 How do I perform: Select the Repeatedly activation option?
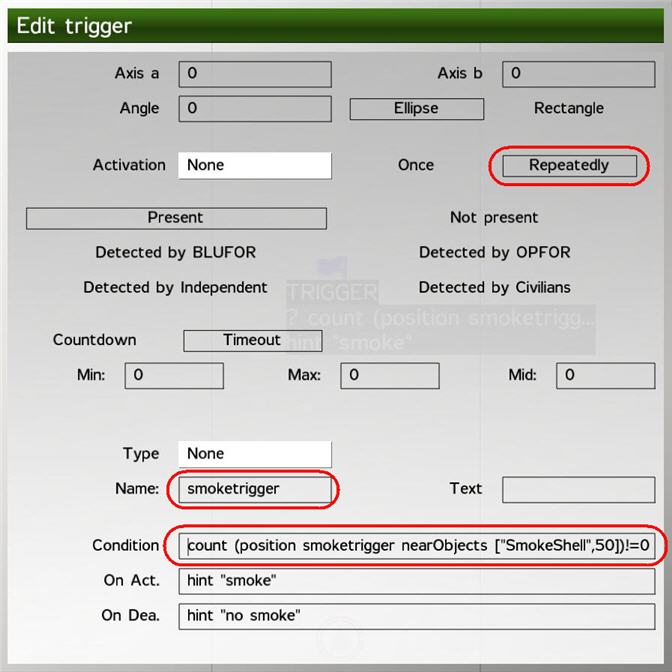[x=568, y=166]
